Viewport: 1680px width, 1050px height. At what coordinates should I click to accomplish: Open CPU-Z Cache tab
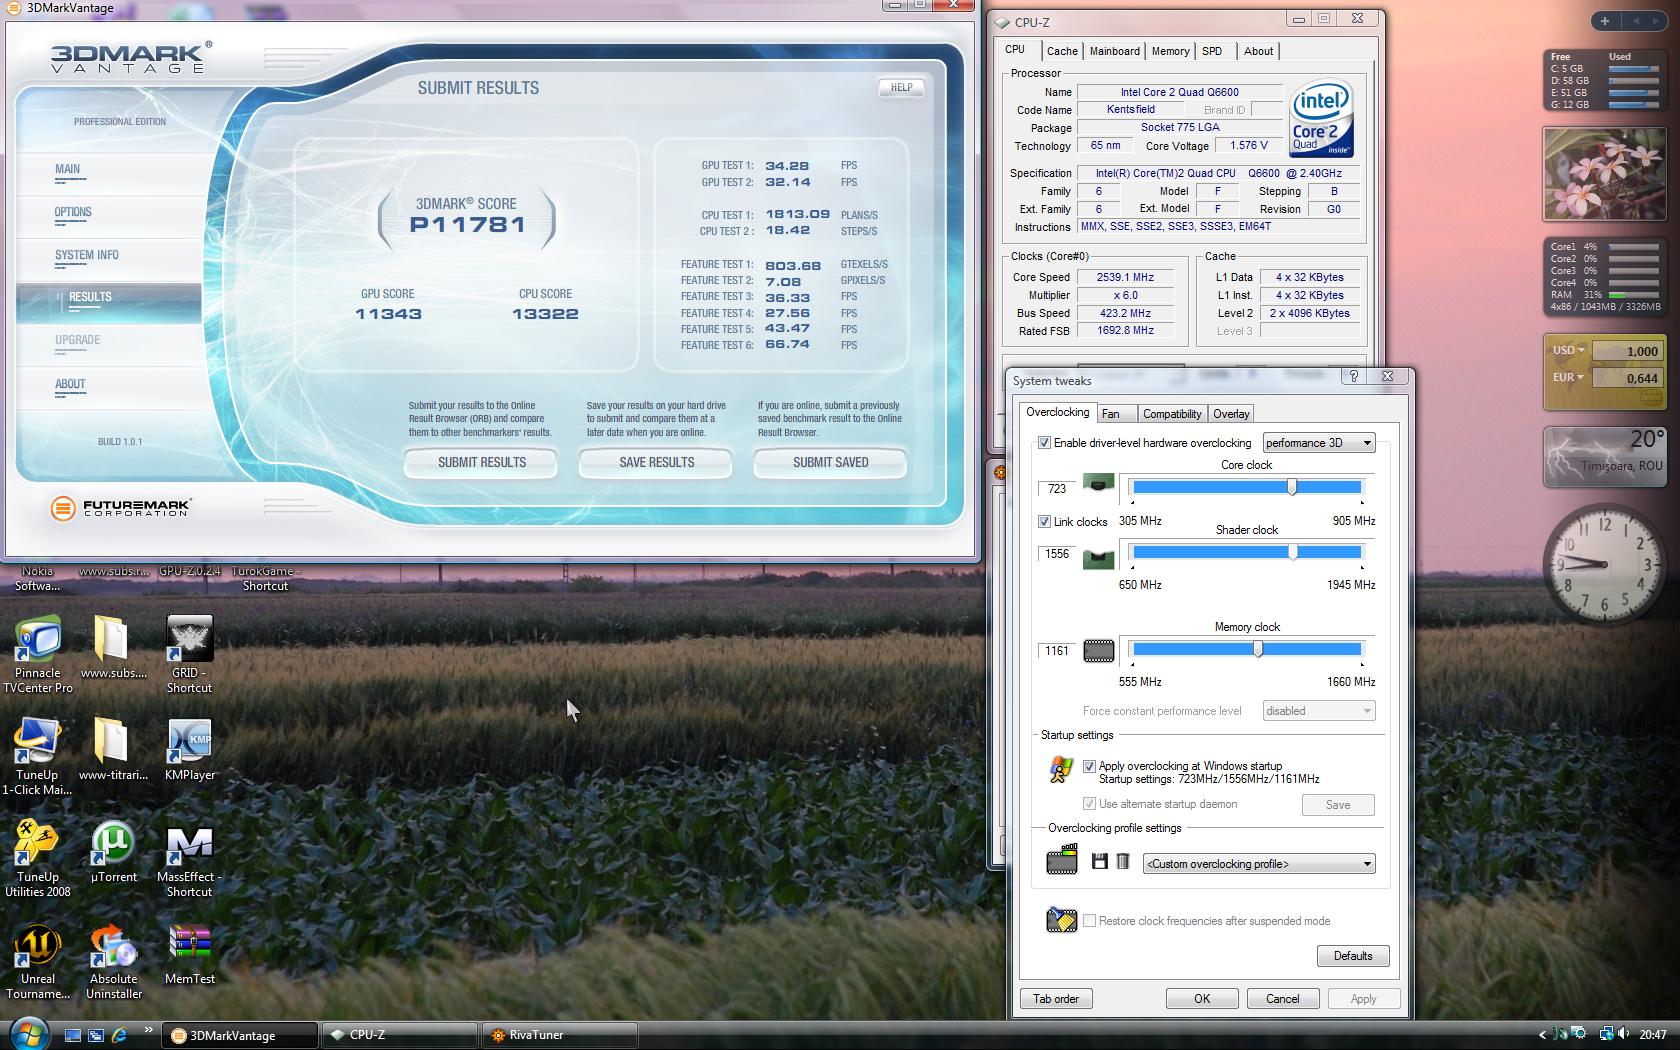pyautogui.click(x=1062, y=51)
